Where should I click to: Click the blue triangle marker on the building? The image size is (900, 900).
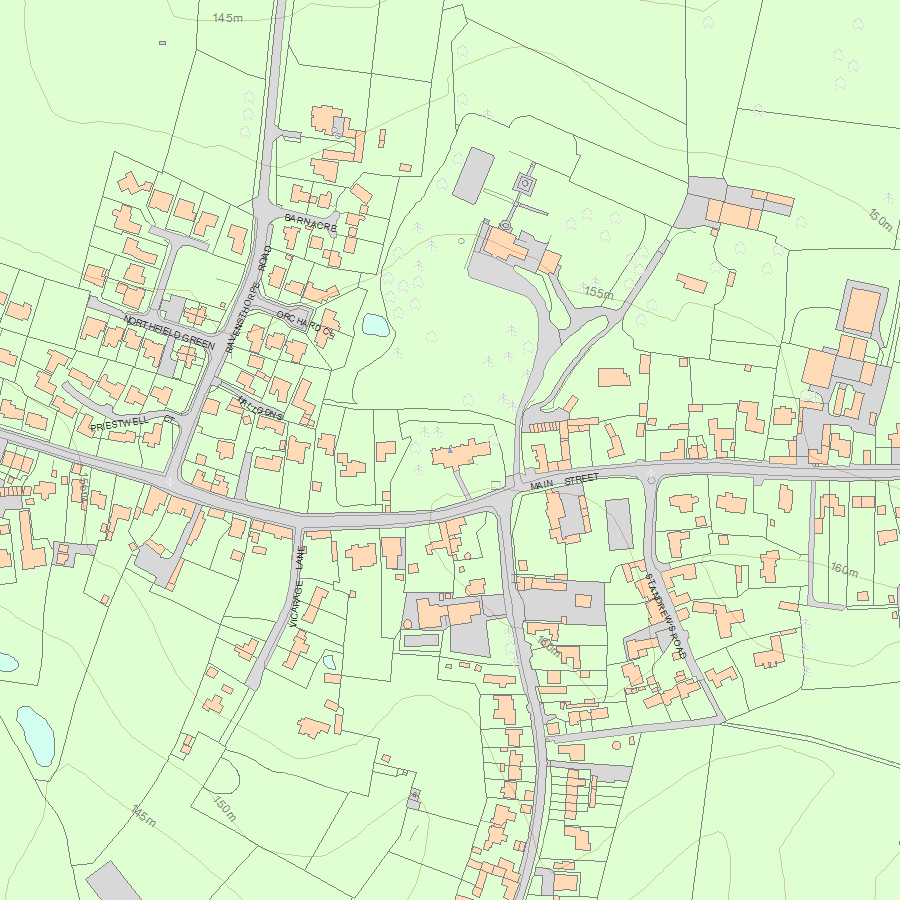(451, 451)
